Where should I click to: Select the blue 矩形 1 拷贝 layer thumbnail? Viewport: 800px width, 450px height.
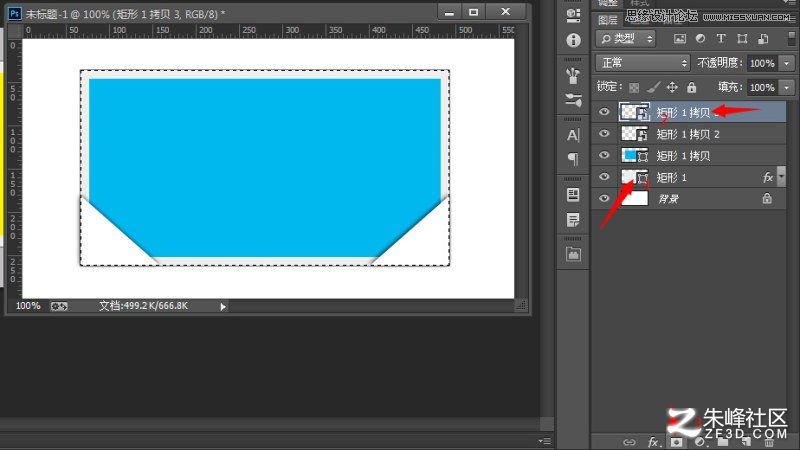click(634, 155)
